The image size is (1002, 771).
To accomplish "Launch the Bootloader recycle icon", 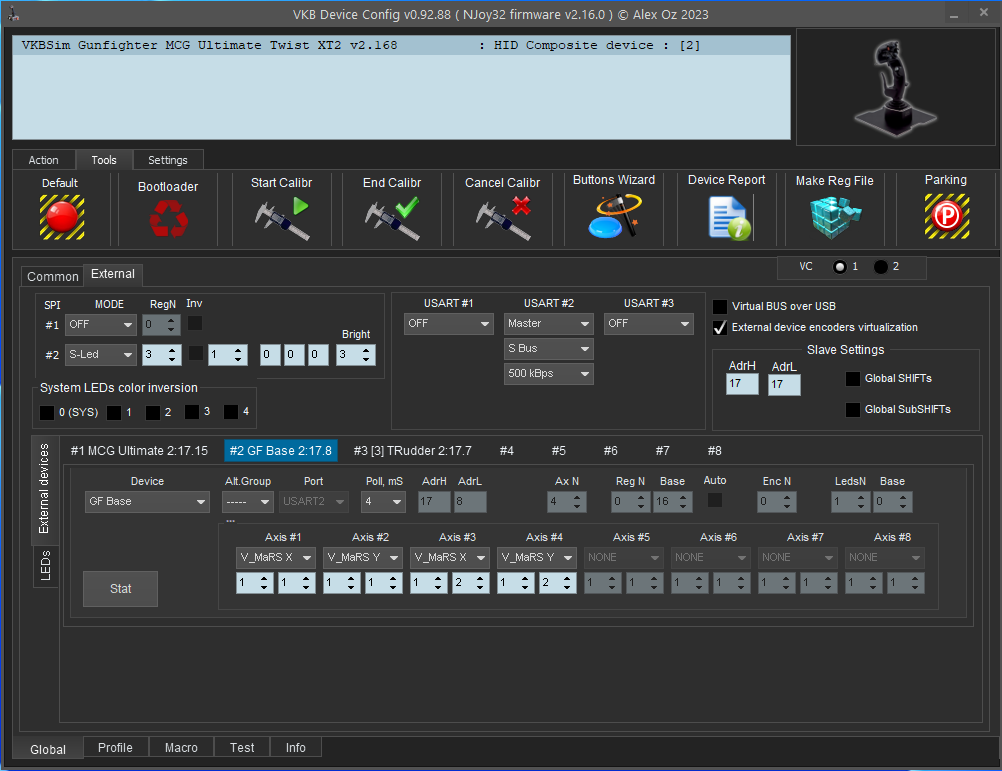I will click(167, 218).
